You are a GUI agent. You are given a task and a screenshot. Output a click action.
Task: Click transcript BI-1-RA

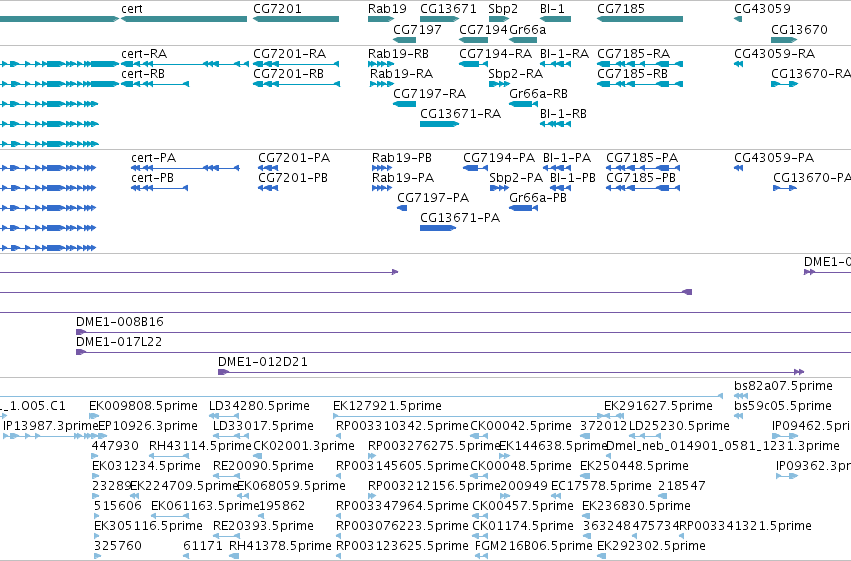point(564,54)
